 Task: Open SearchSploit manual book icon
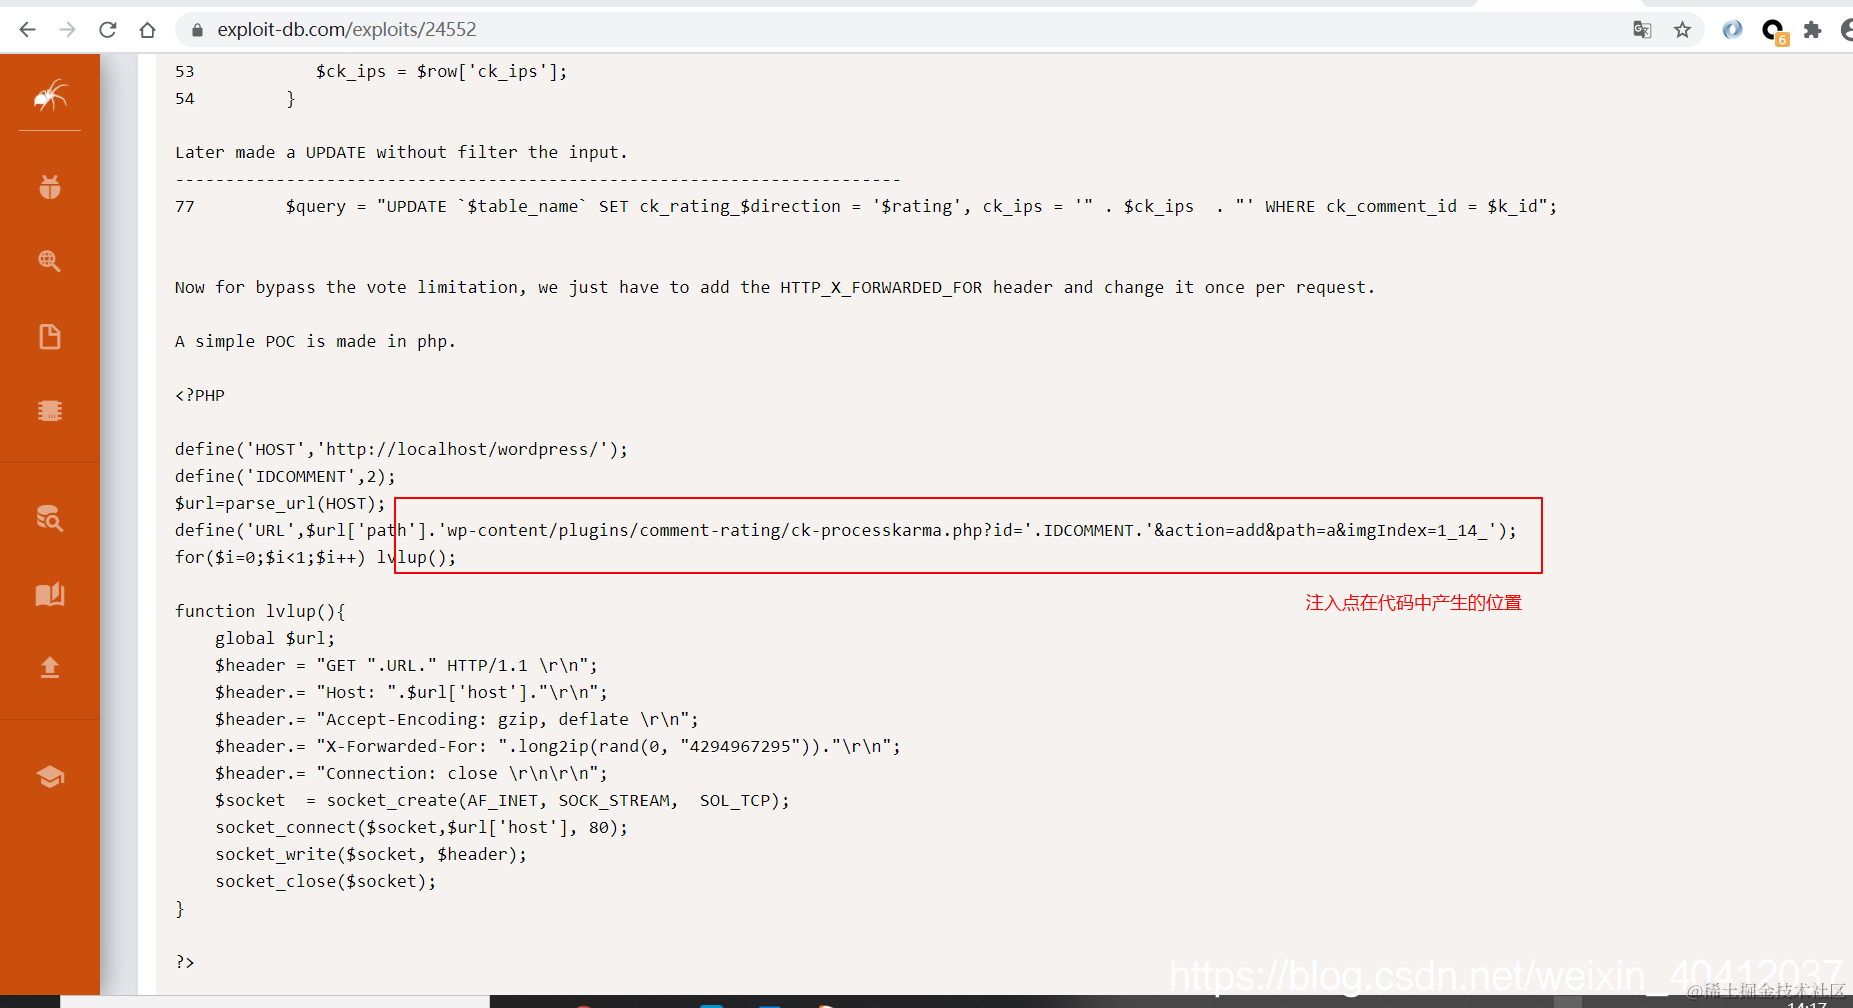pos(50,594)
